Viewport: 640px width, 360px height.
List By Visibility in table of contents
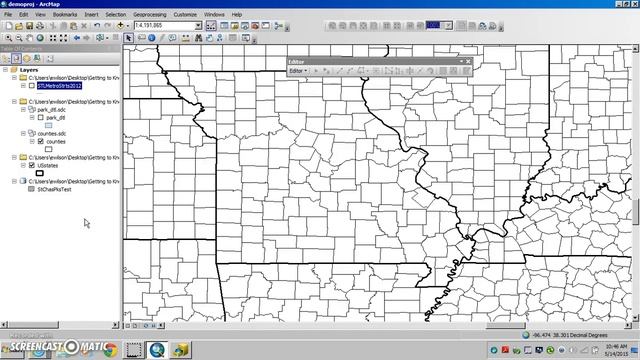(x=27, y=59)
